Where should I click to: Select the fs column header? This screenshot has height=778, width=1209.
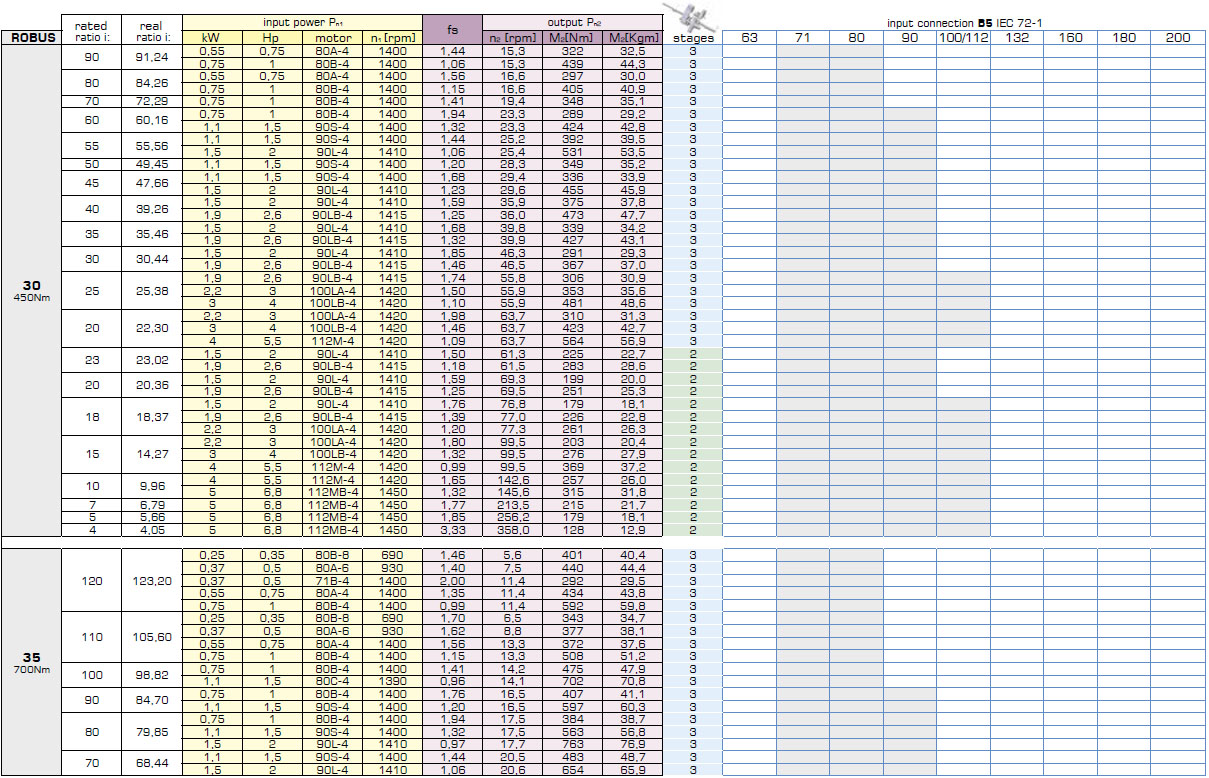(x=453, y=29)
